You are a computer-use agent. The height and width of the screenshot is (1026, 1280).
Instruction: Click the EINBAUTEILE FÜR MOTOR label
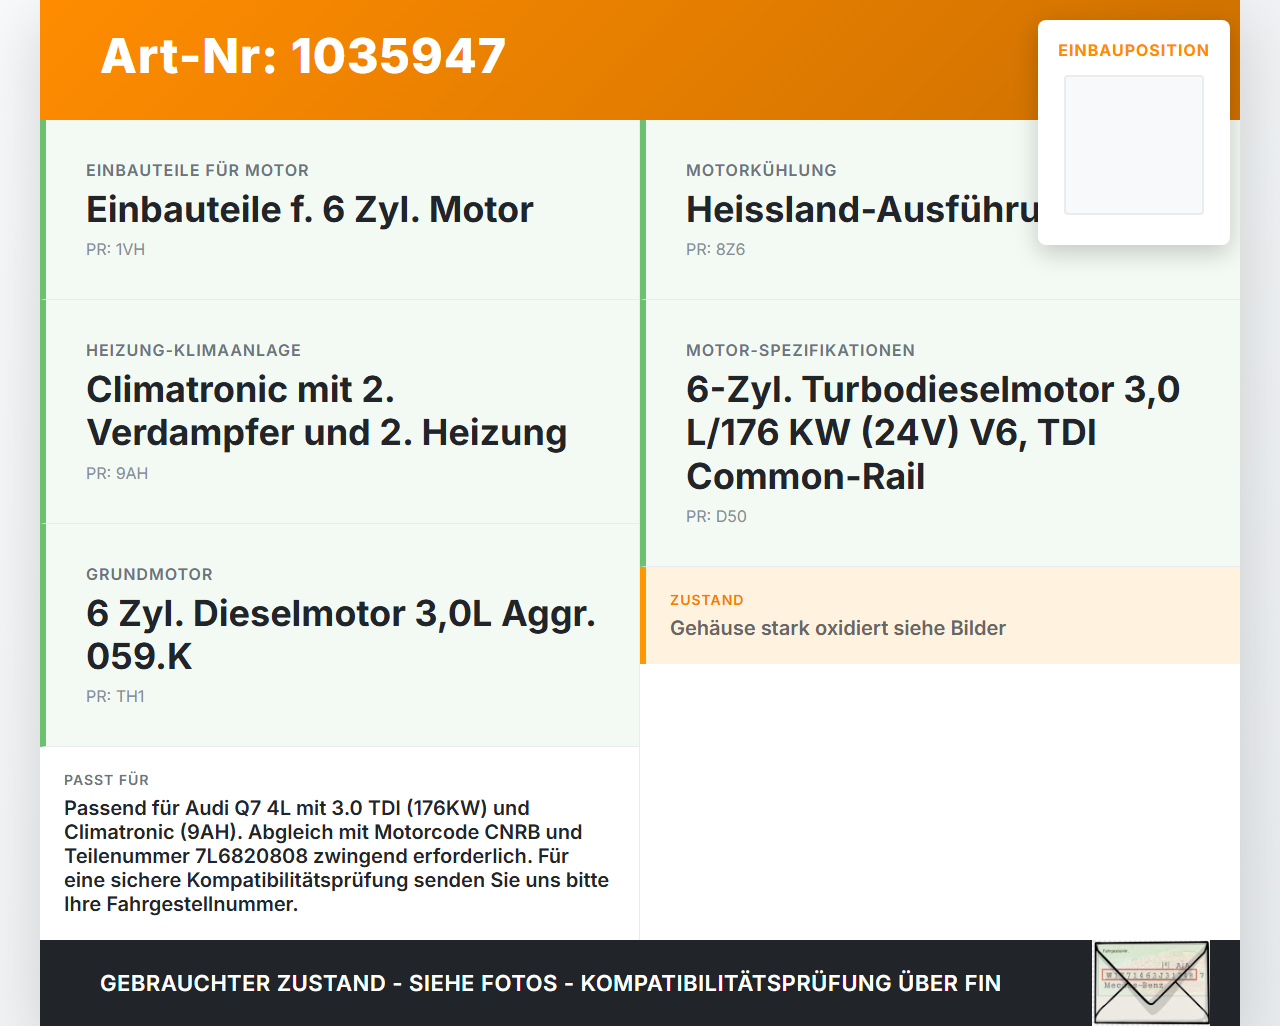click(197, 170)
